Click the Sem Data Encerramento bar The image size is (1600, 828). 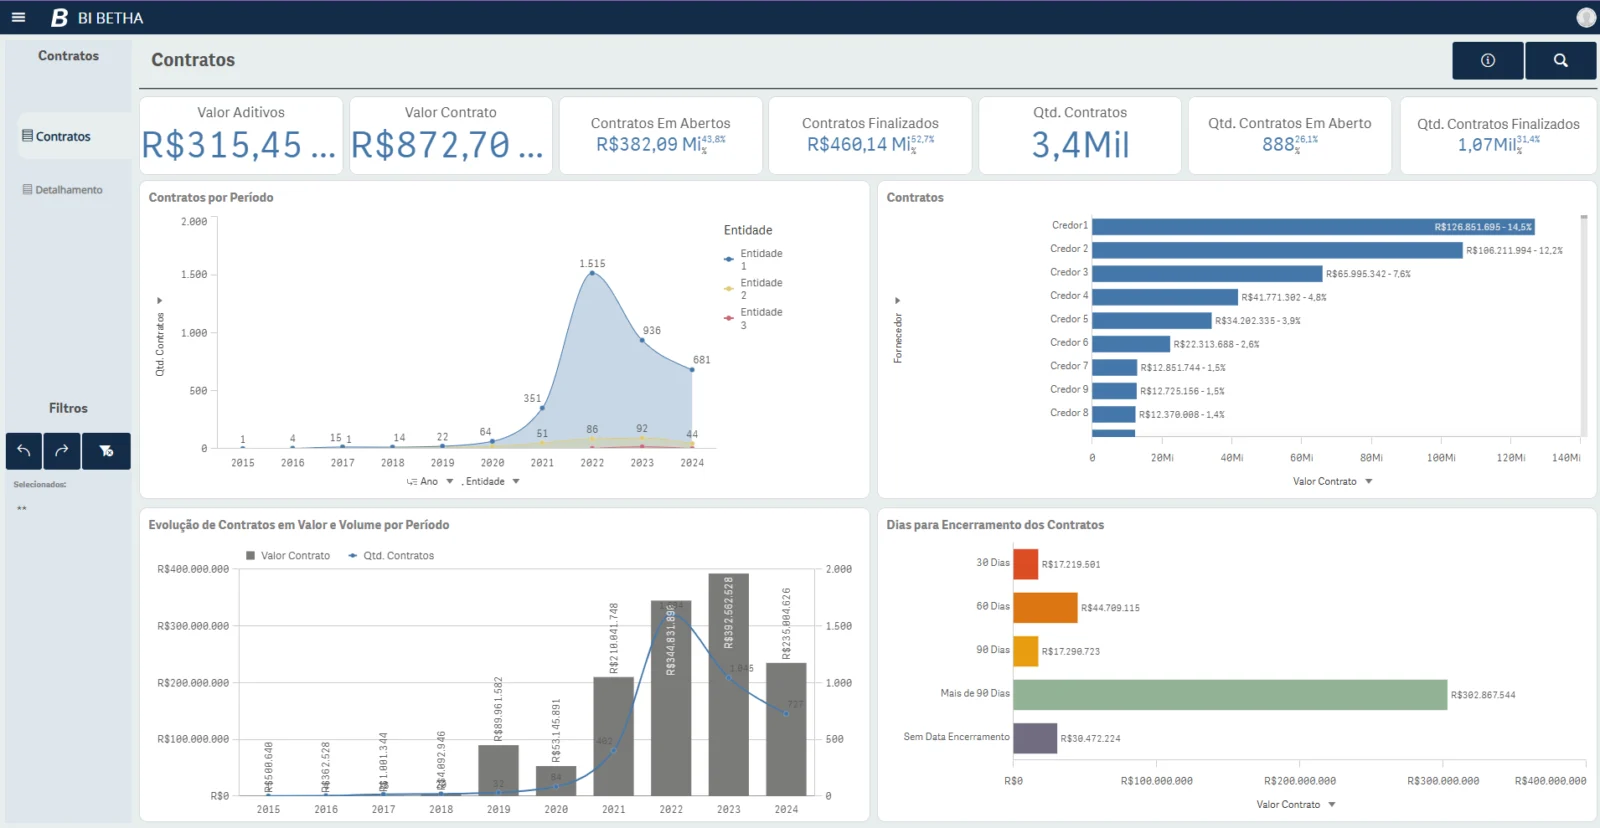[x=1035, y=738]
